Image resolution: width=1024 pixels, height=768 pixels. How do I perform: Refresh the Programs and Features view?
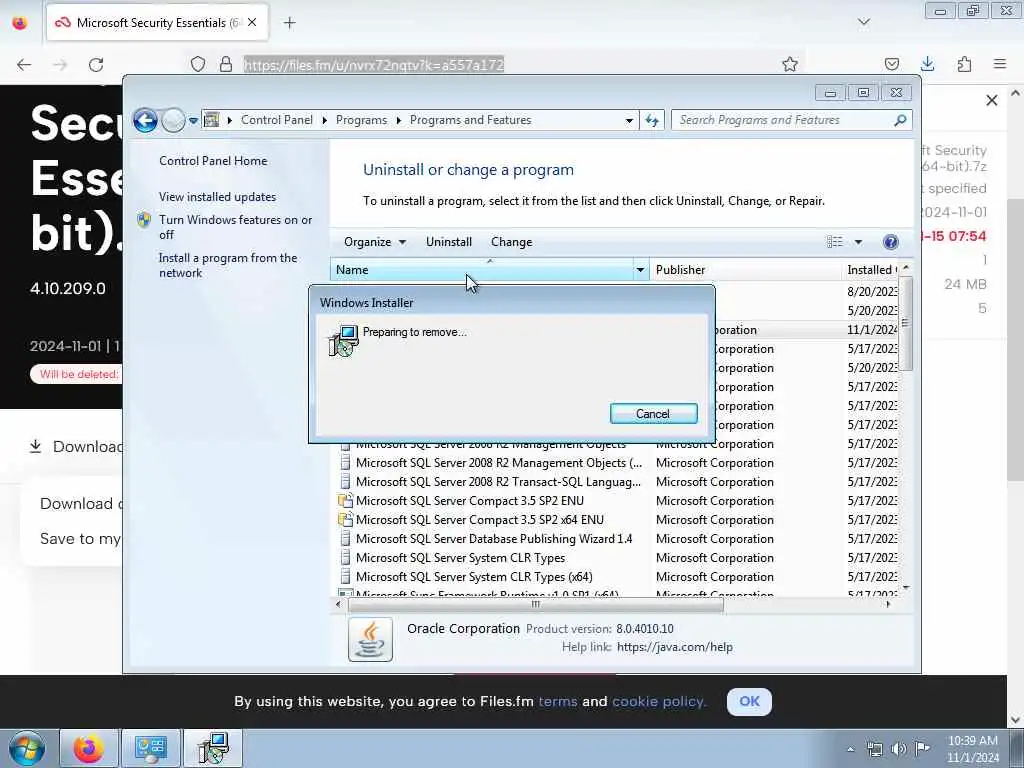[652, 120]
